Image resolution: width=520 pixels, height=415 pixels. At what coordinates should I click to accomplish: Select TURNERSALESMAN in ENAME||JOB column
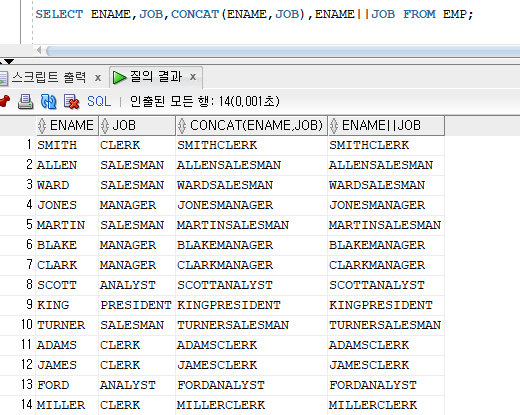tap(386, 325)
